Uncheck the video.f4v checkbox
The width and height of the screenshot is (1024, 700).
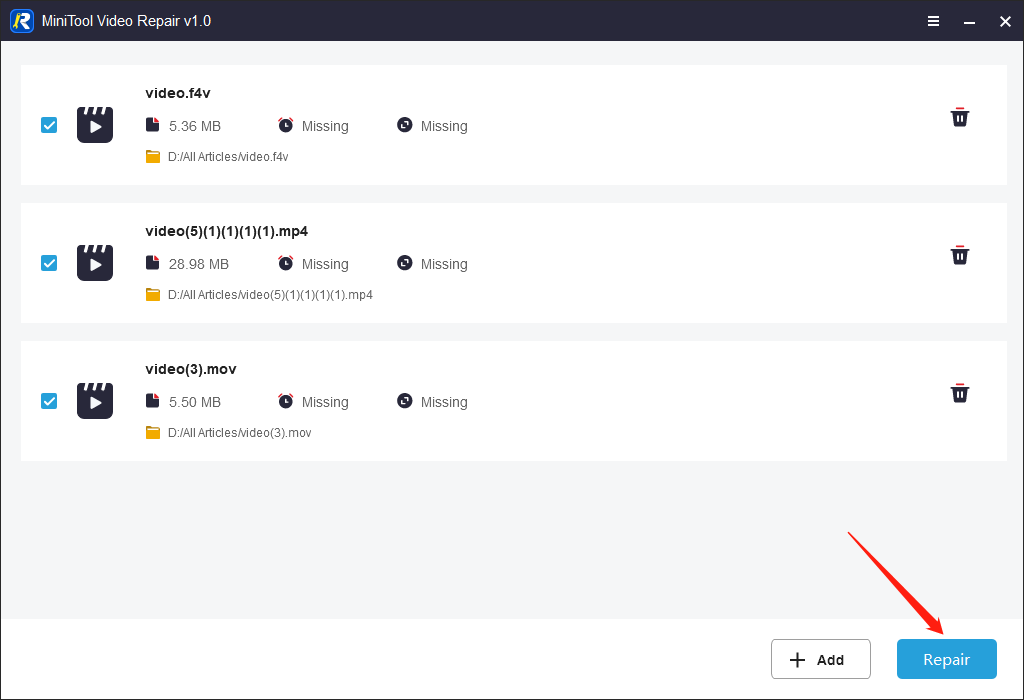[x=49, y=125]
